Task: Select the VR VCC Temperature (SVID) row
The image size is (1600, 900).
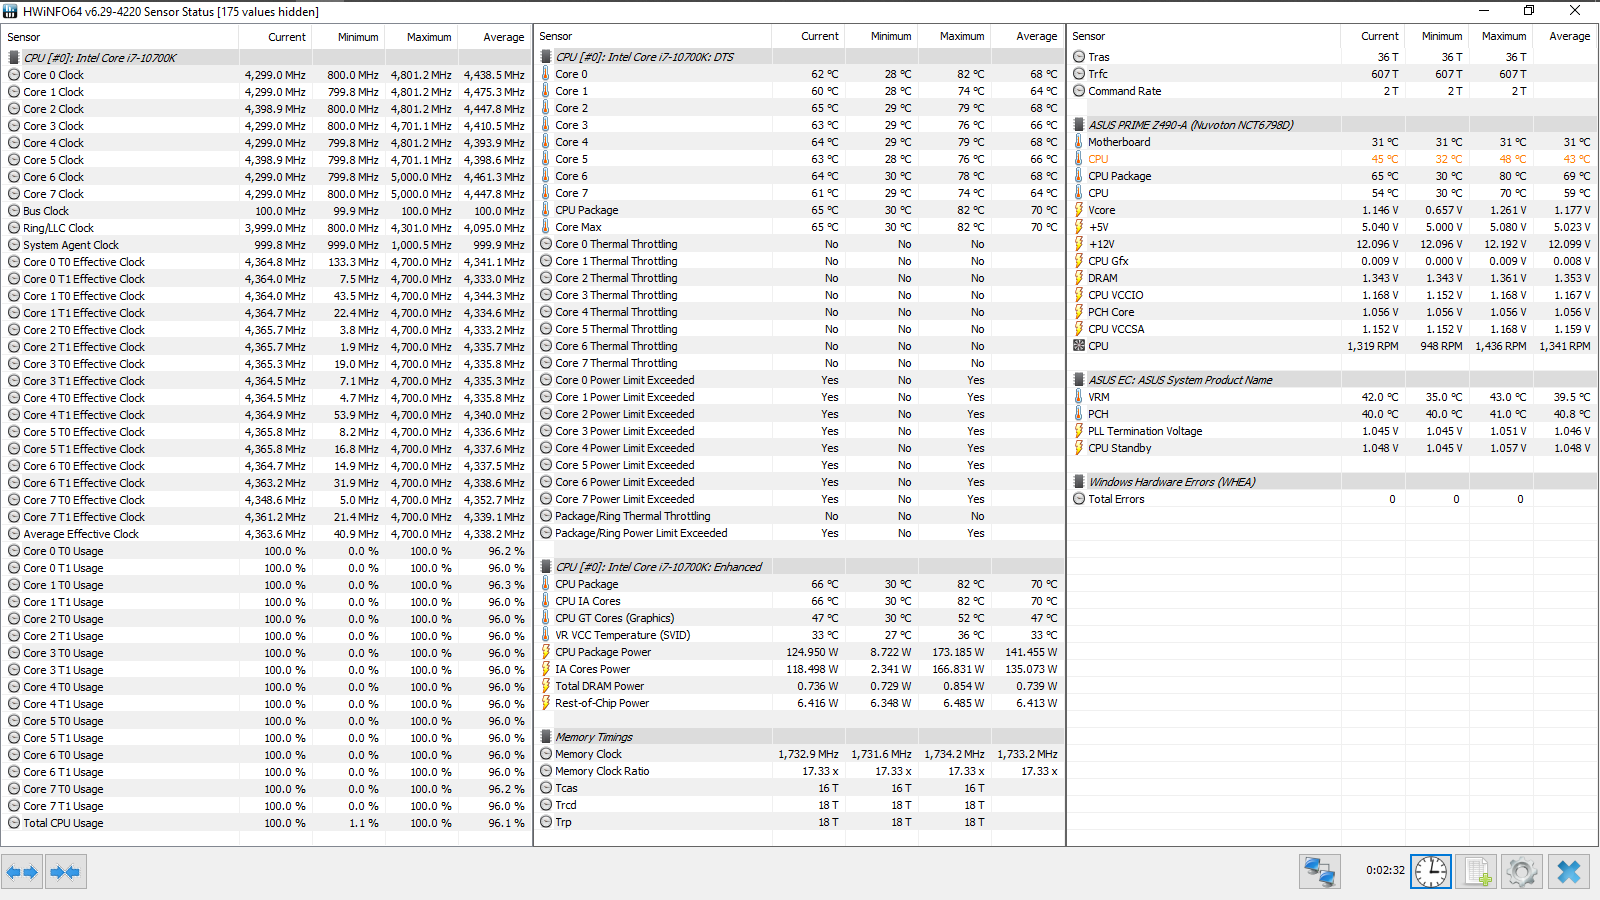Action: click(799, 635)
